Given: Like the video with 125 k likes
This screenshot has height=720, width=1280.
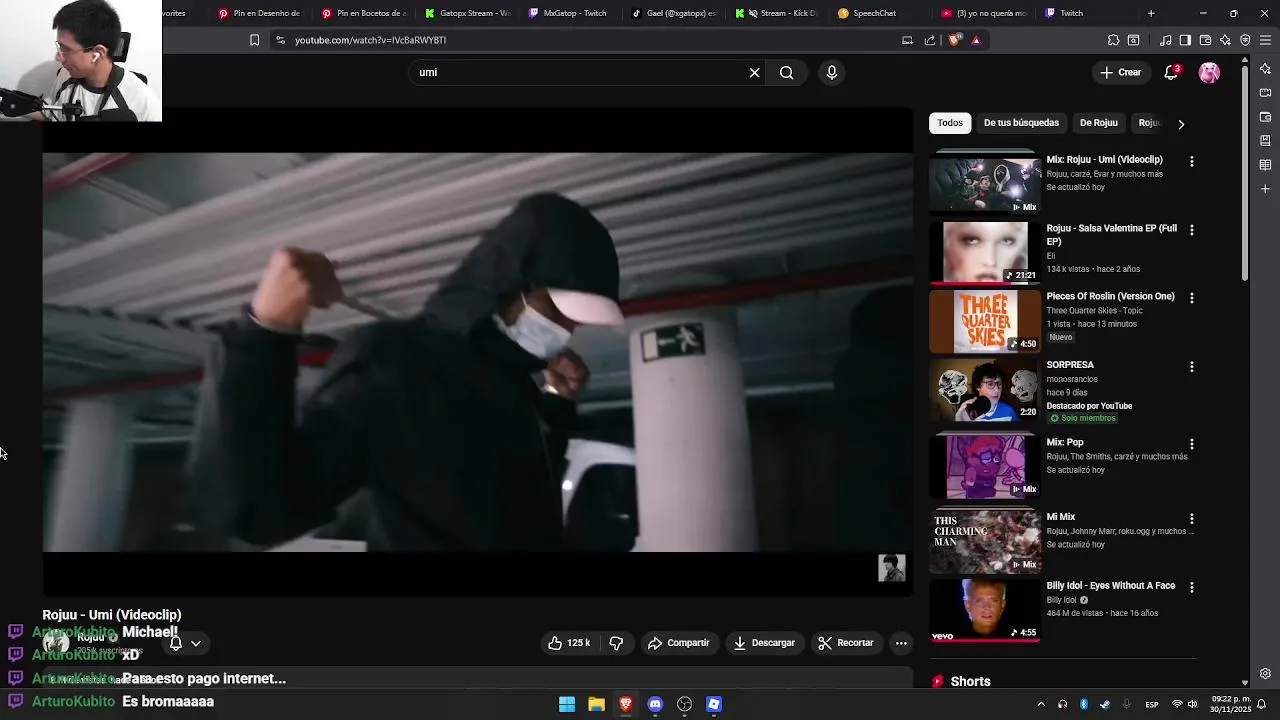Looking at the screenshot, I should (568, 643).
